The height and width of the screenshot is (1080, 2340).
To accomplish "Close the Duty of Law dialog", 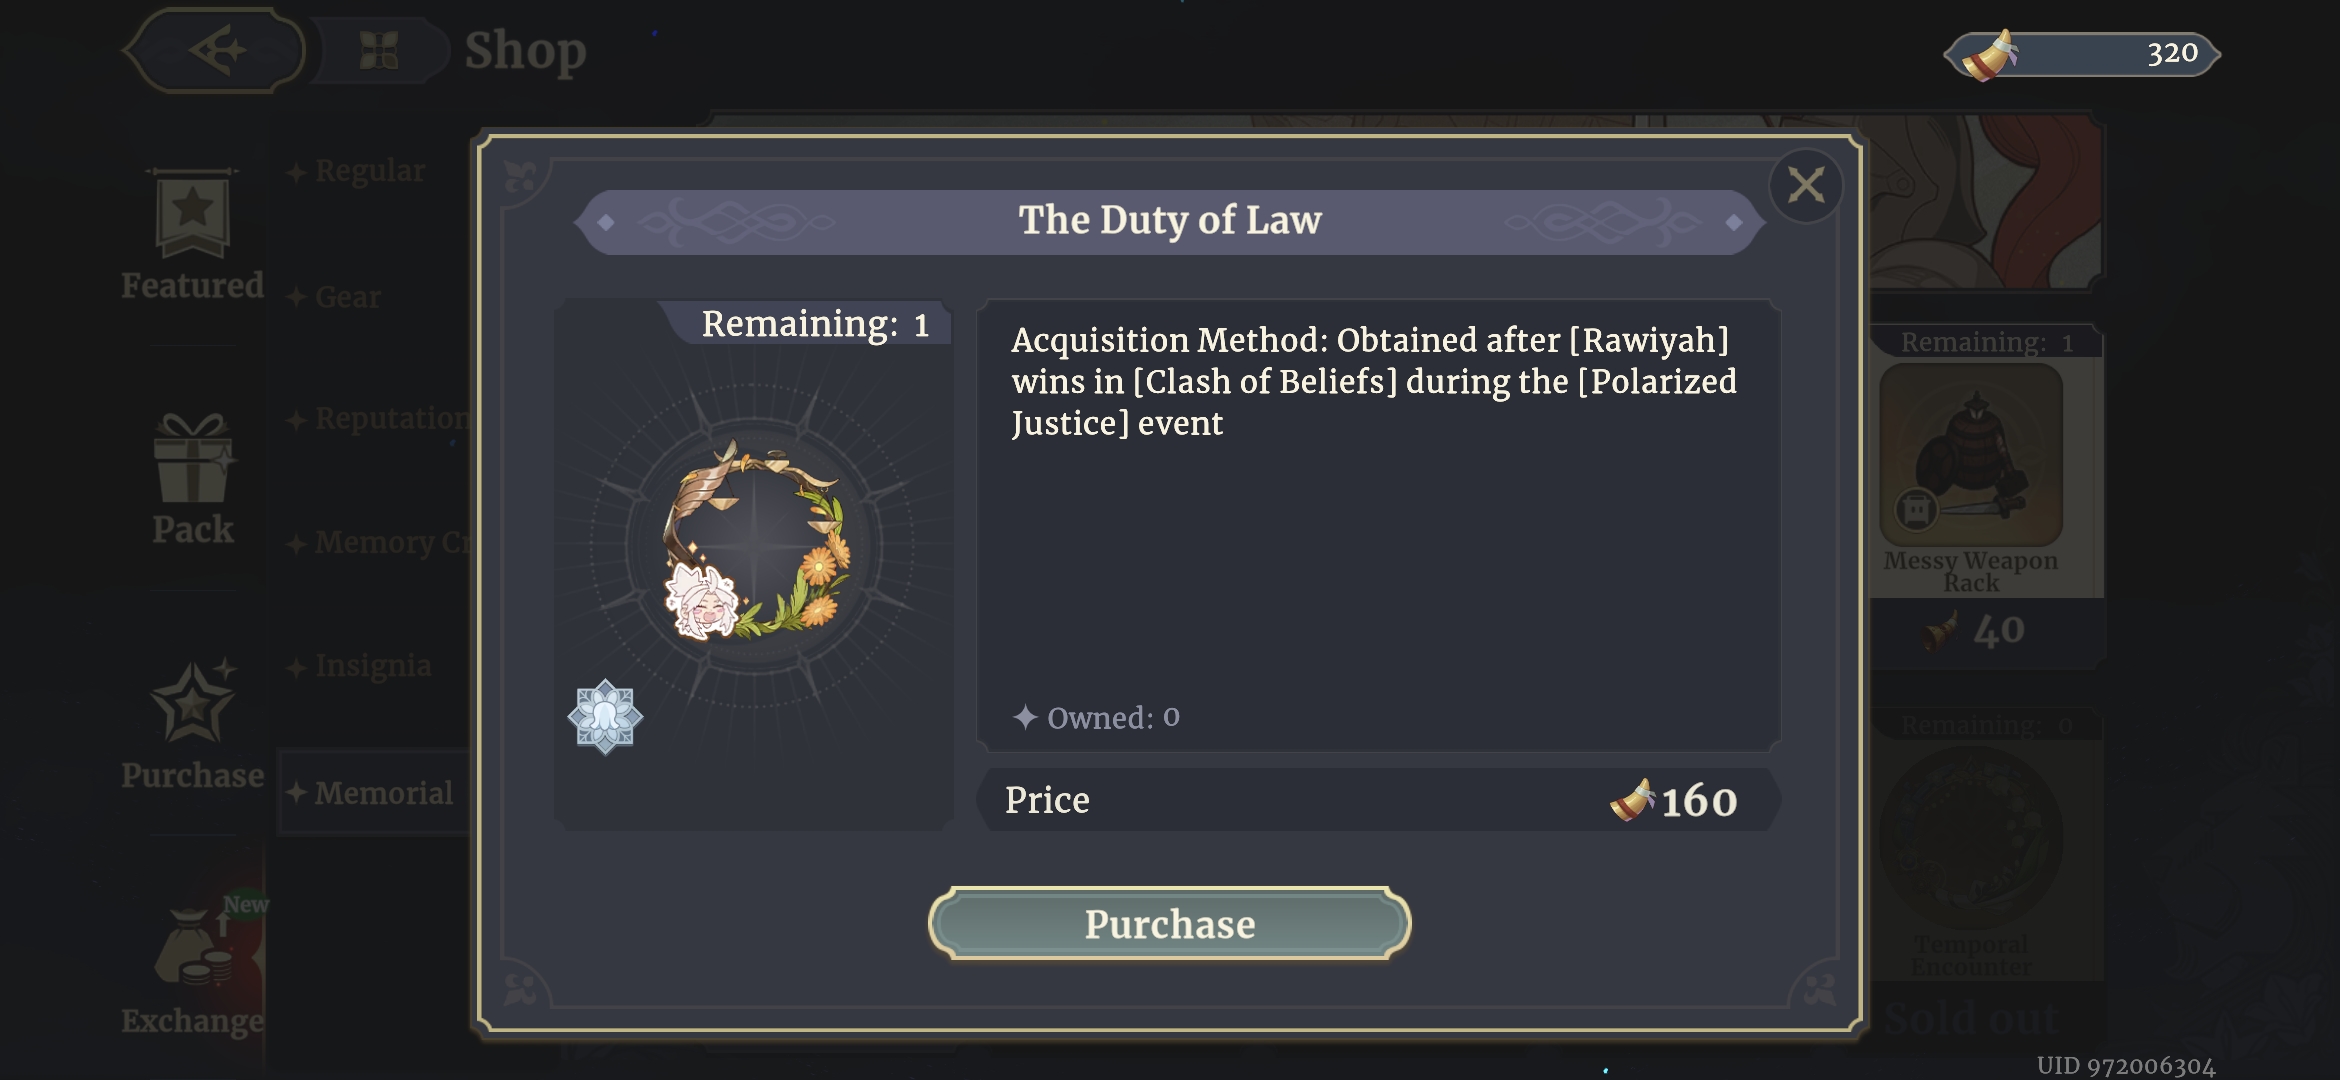I will 1805,185.
